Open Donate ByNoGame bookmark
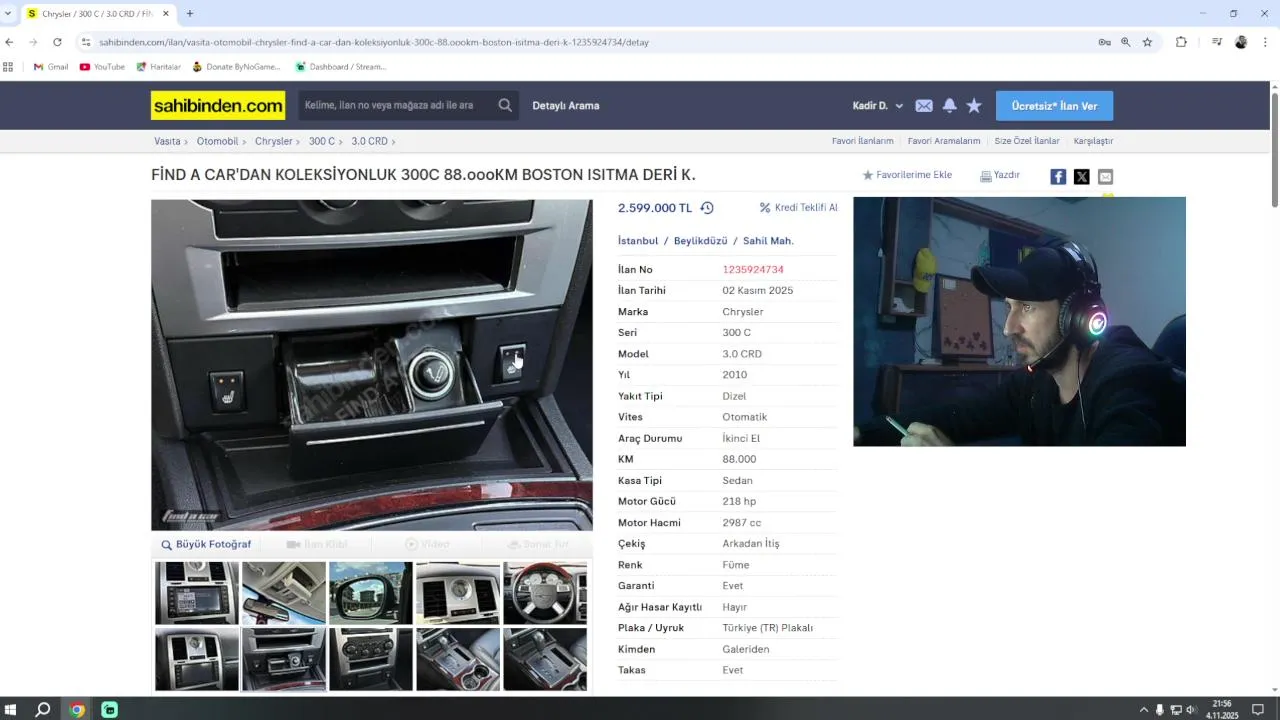Viewport: 1280px width, 720px height. 236,67
